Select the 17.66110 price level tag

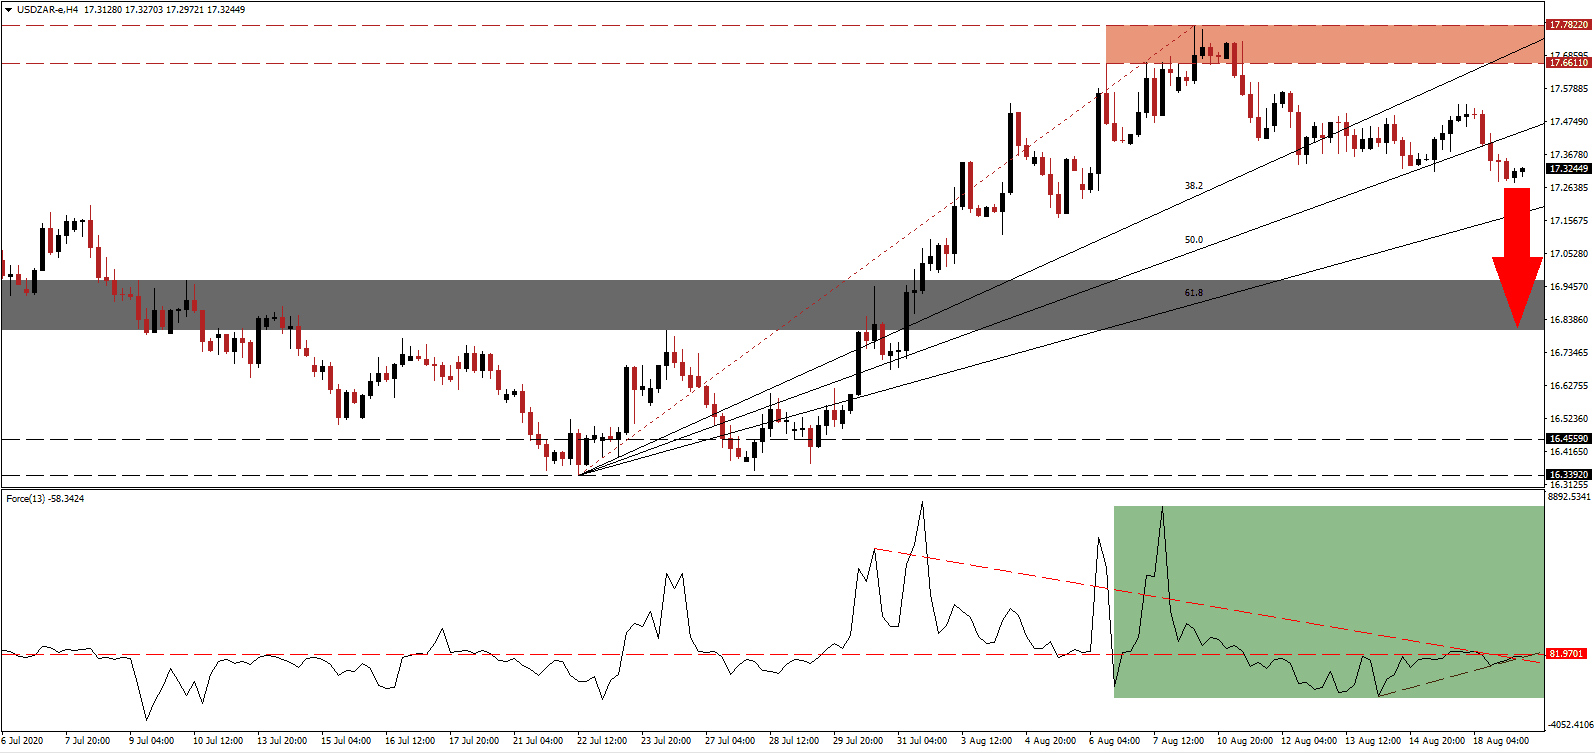[x=1567, y=63]
